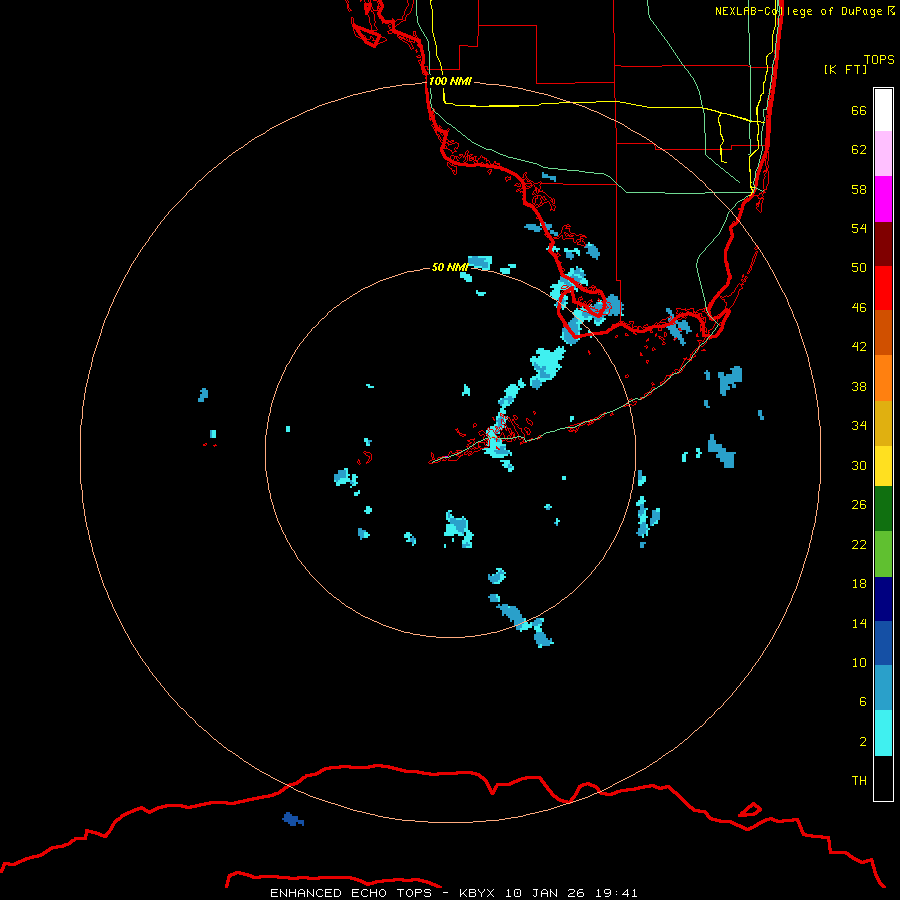
Task: Click the "42" legend value
Action: click(x=859, y=347)
